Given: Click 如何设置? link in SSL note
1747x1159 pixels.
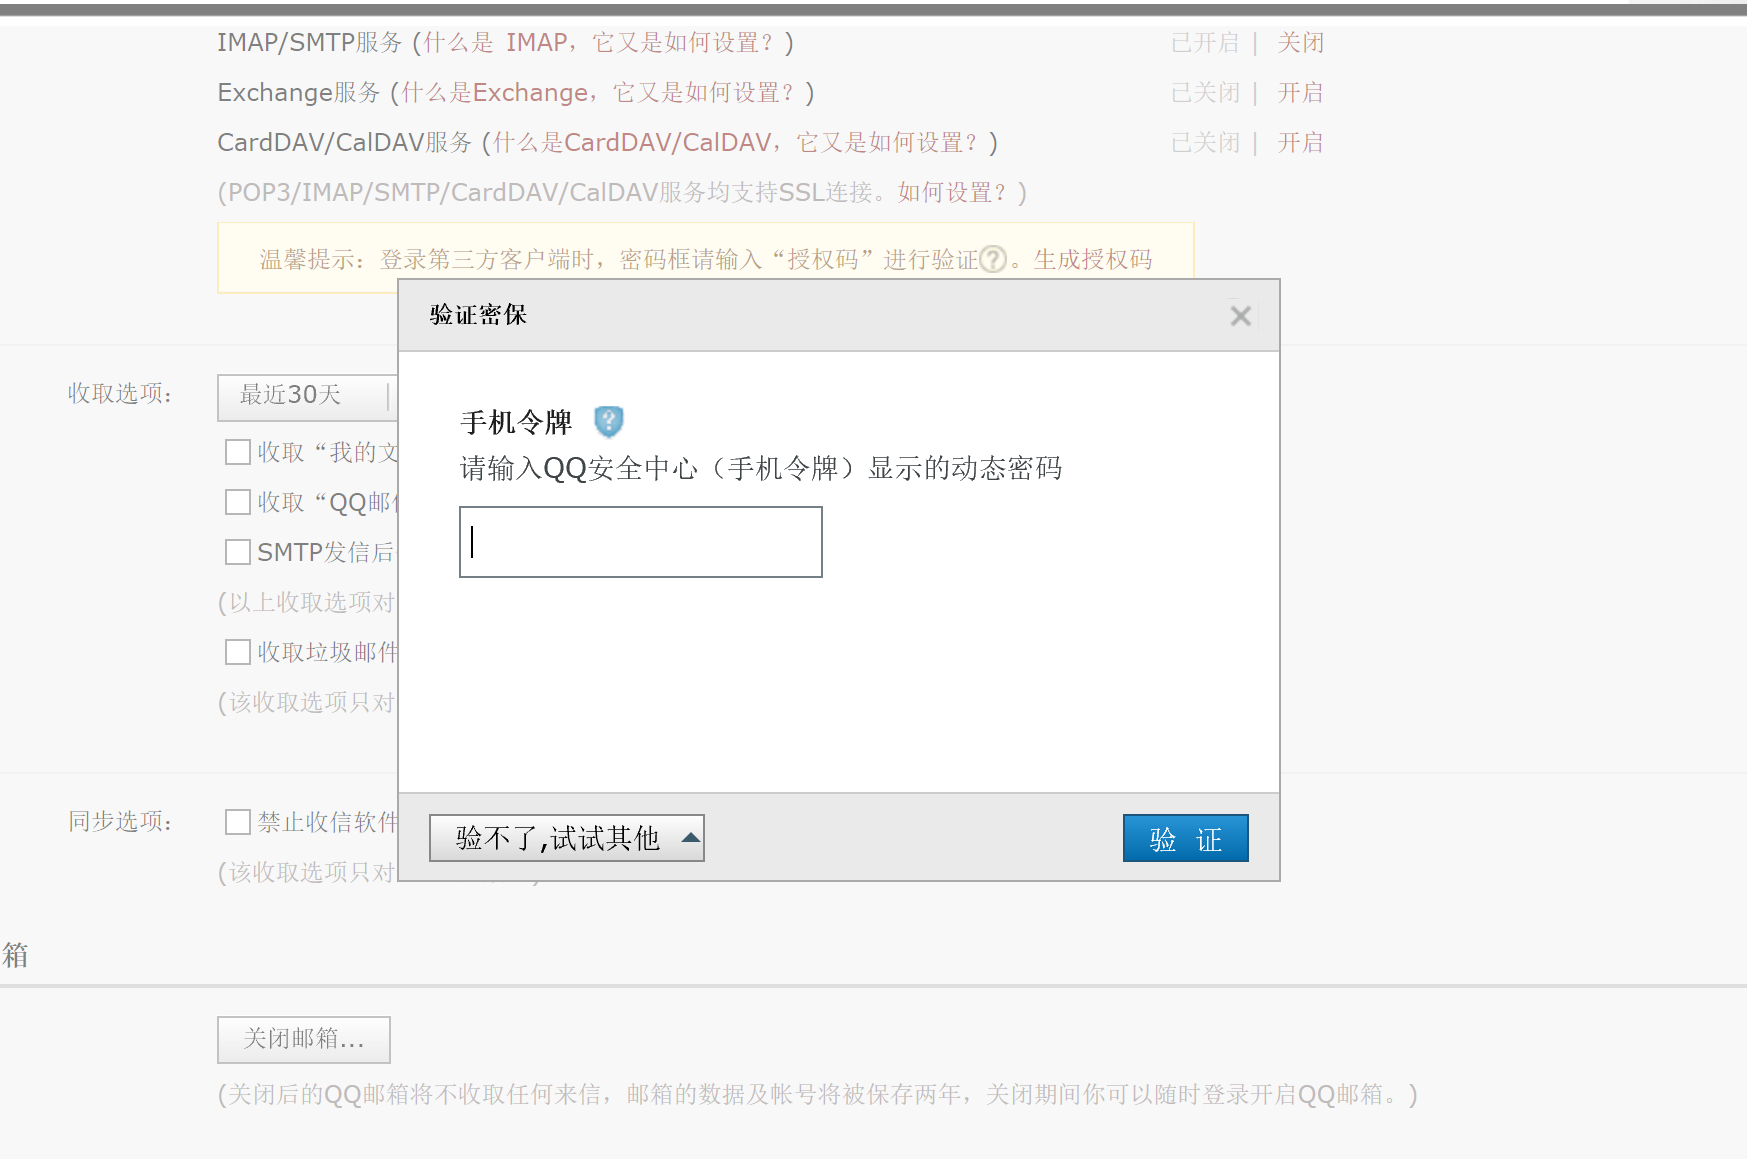Looking at the screenshot, I should click(953, 193).
